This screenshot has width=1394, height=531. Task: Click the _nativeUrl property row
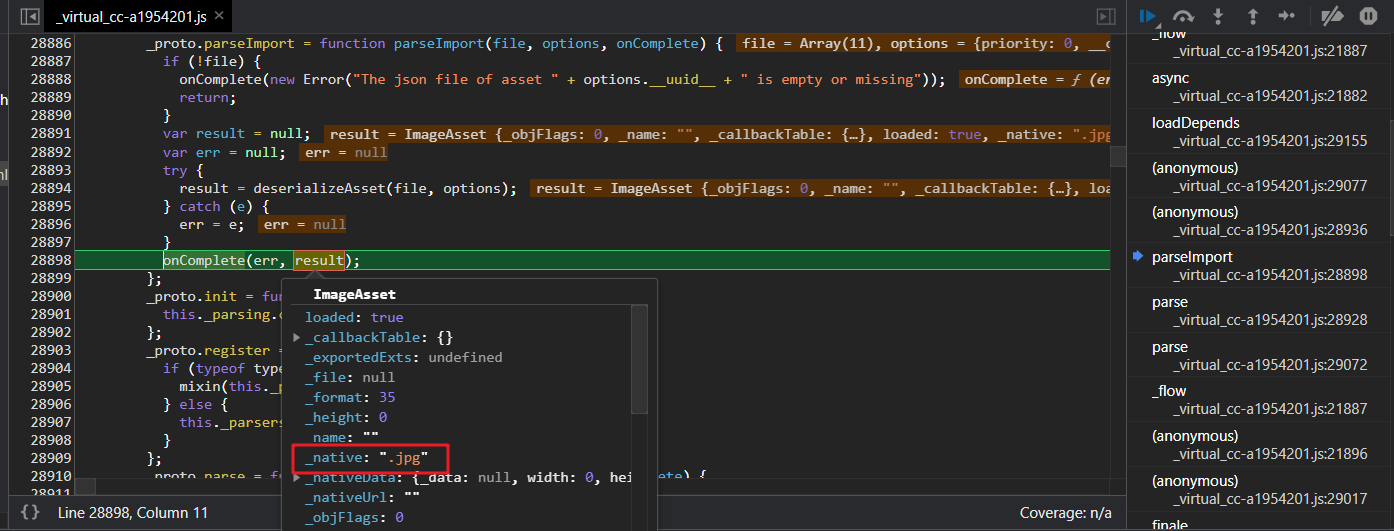point(363,497)
